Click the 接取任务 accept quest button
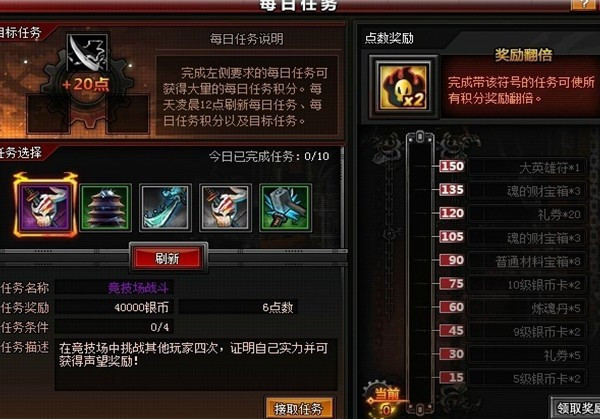The width and height of the screenshot is (600, 419). (x=298, y=409)
